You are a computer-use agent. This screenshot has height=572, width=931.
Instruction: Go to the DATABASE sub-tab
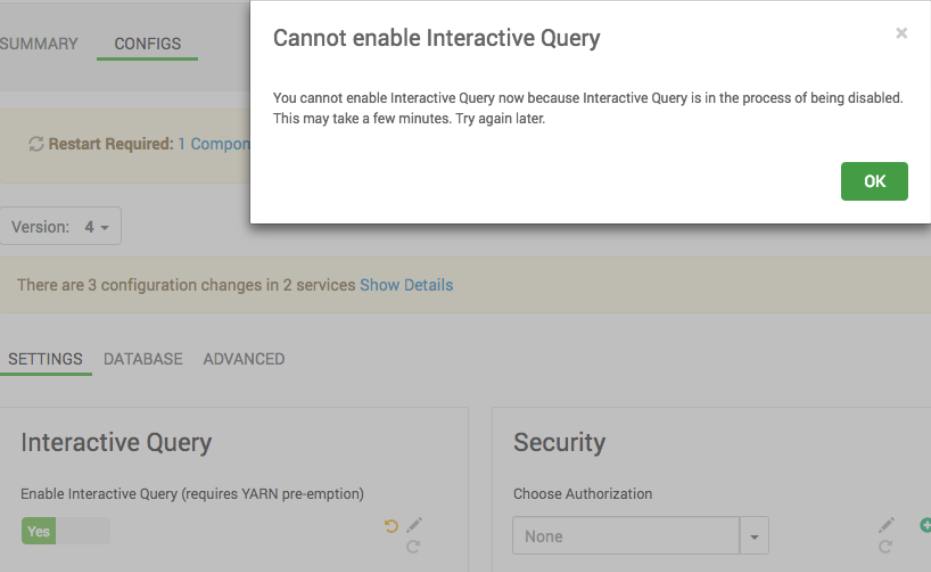tap(143, 359)
